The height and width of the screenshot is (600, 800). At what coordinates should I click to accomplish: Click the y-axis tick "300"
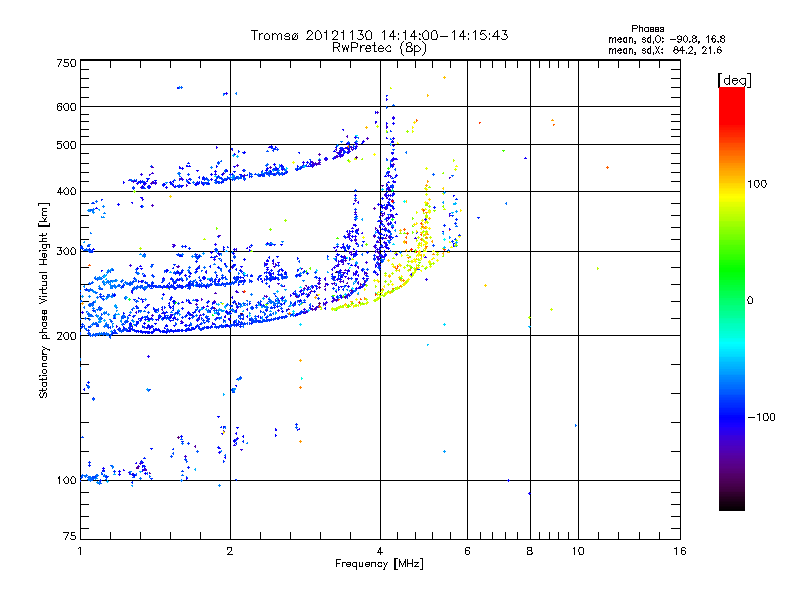[67, 252]
